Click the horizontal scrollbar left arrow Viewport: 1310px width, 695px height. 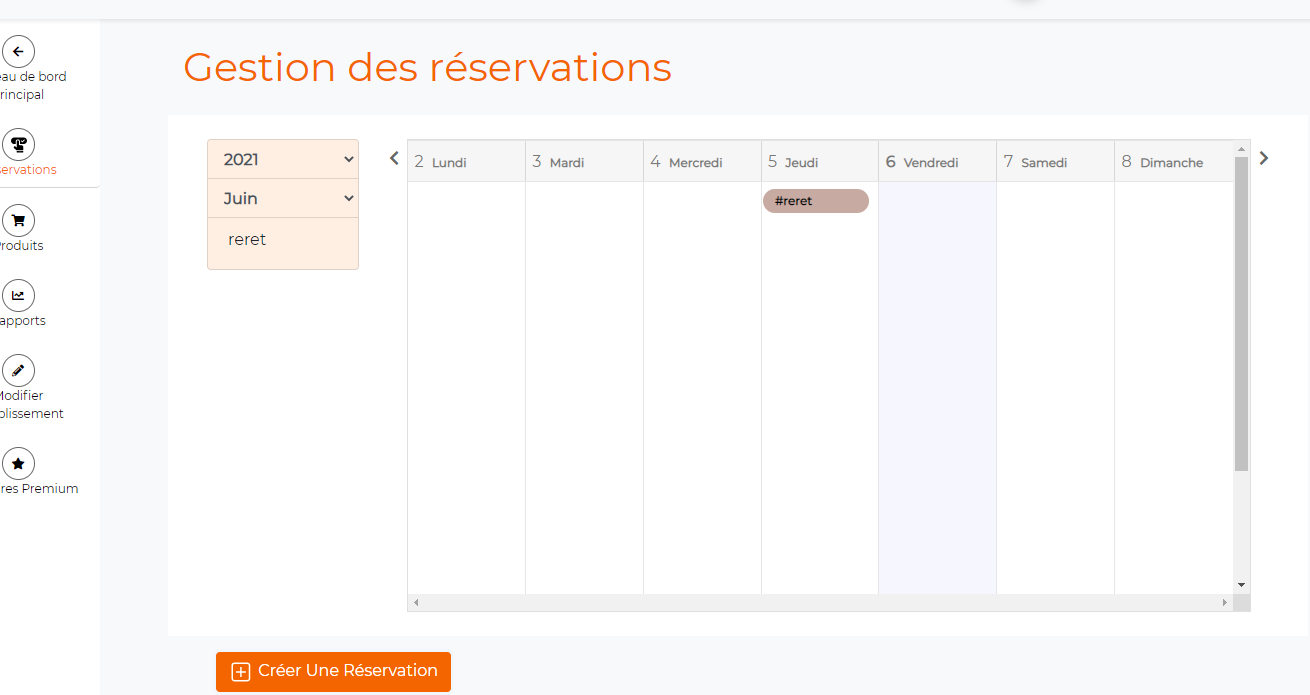click(x=416, y=603)
